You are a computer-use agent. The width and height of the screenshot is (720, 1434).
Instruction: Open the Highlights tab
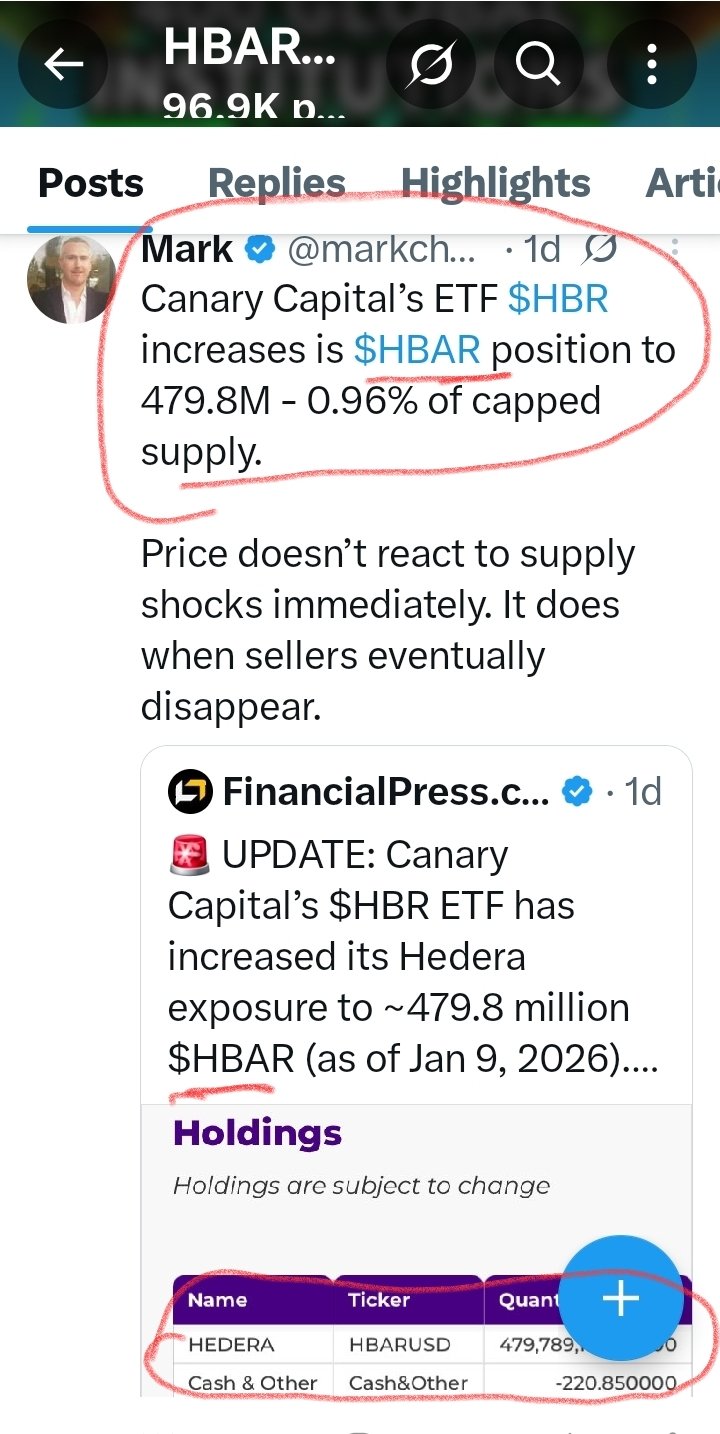495,184
